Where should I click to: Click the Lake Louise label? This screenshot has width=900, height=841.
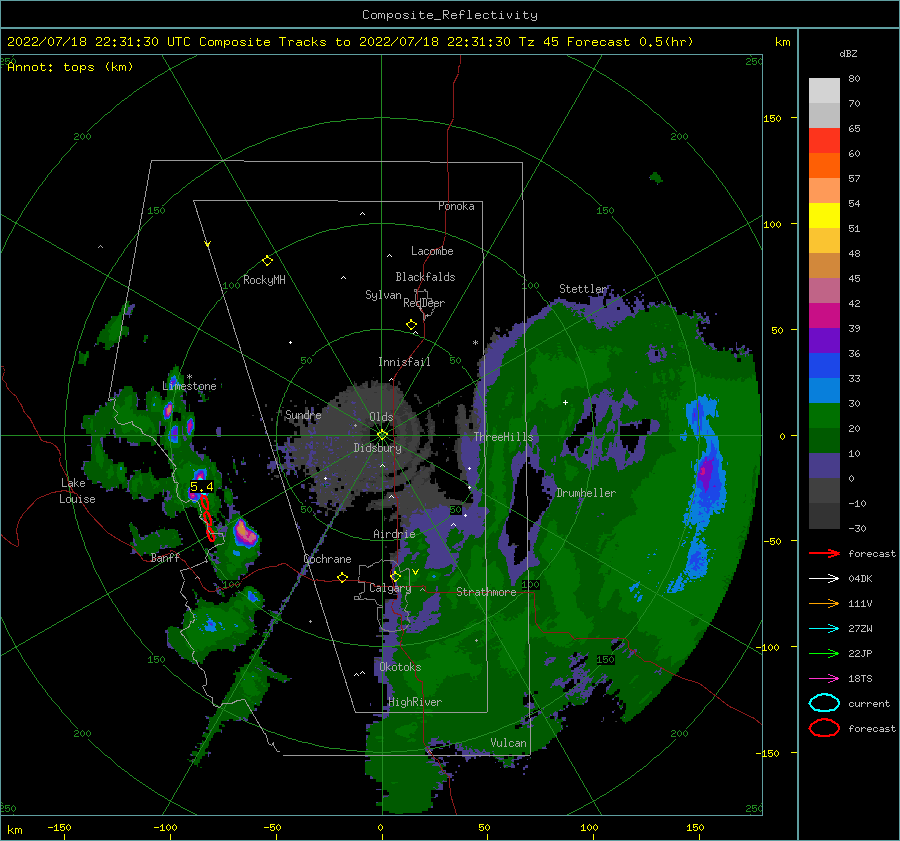coord(77,491)
